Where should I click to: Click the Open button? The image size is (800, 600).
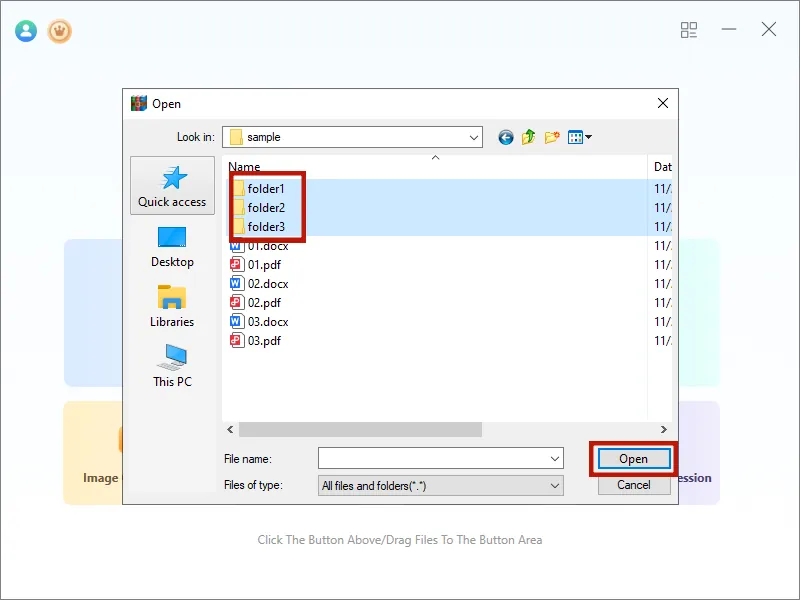[x=633, y=458]
